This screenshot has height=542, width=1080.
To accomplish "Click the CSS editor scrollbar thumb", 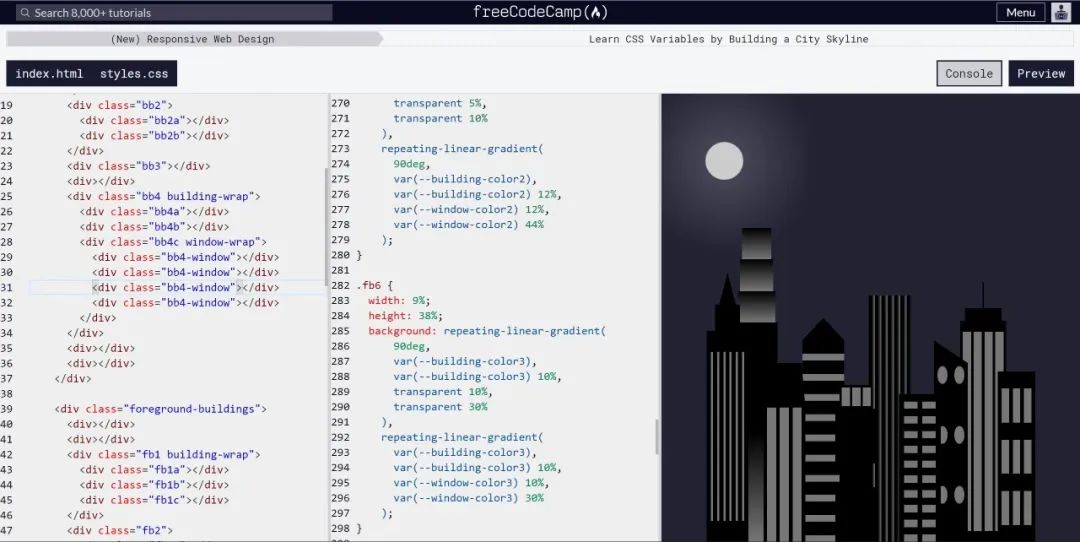I will click(656, 437).
